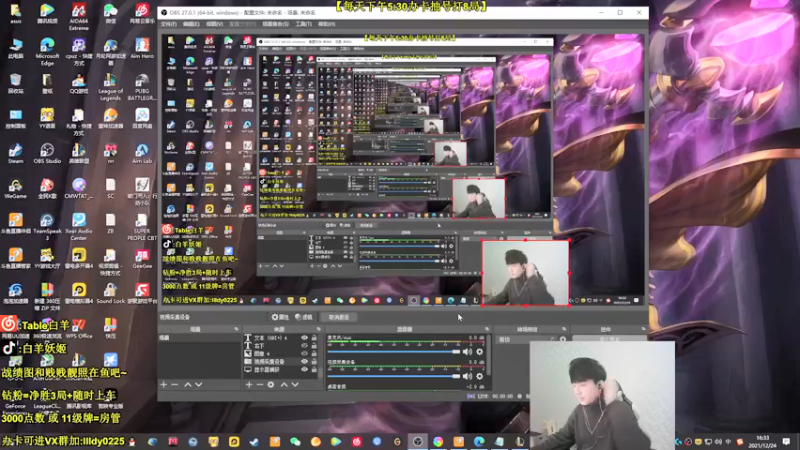Pop out the Audio Mixer dock panel

click(487, 329)
